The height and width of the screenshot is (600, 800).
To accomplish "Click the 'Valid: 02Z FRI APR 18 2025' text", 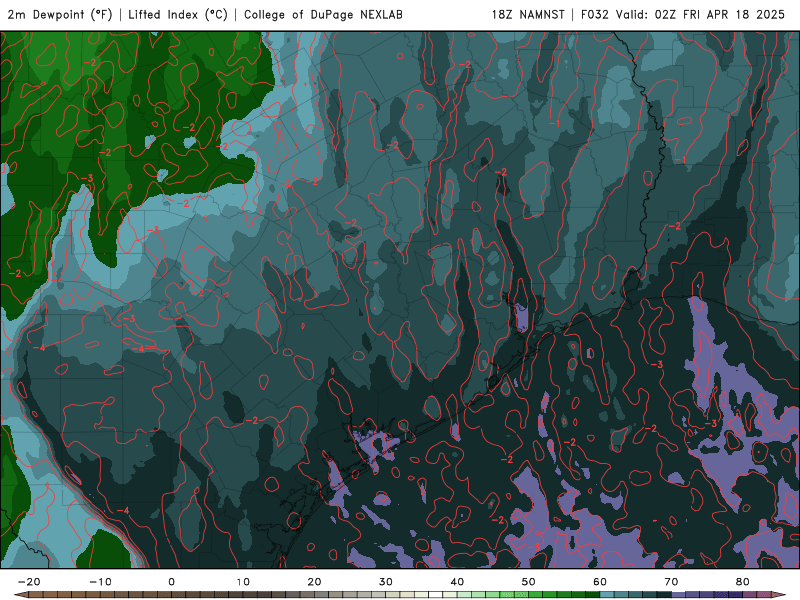I will [x=700, y=14].
